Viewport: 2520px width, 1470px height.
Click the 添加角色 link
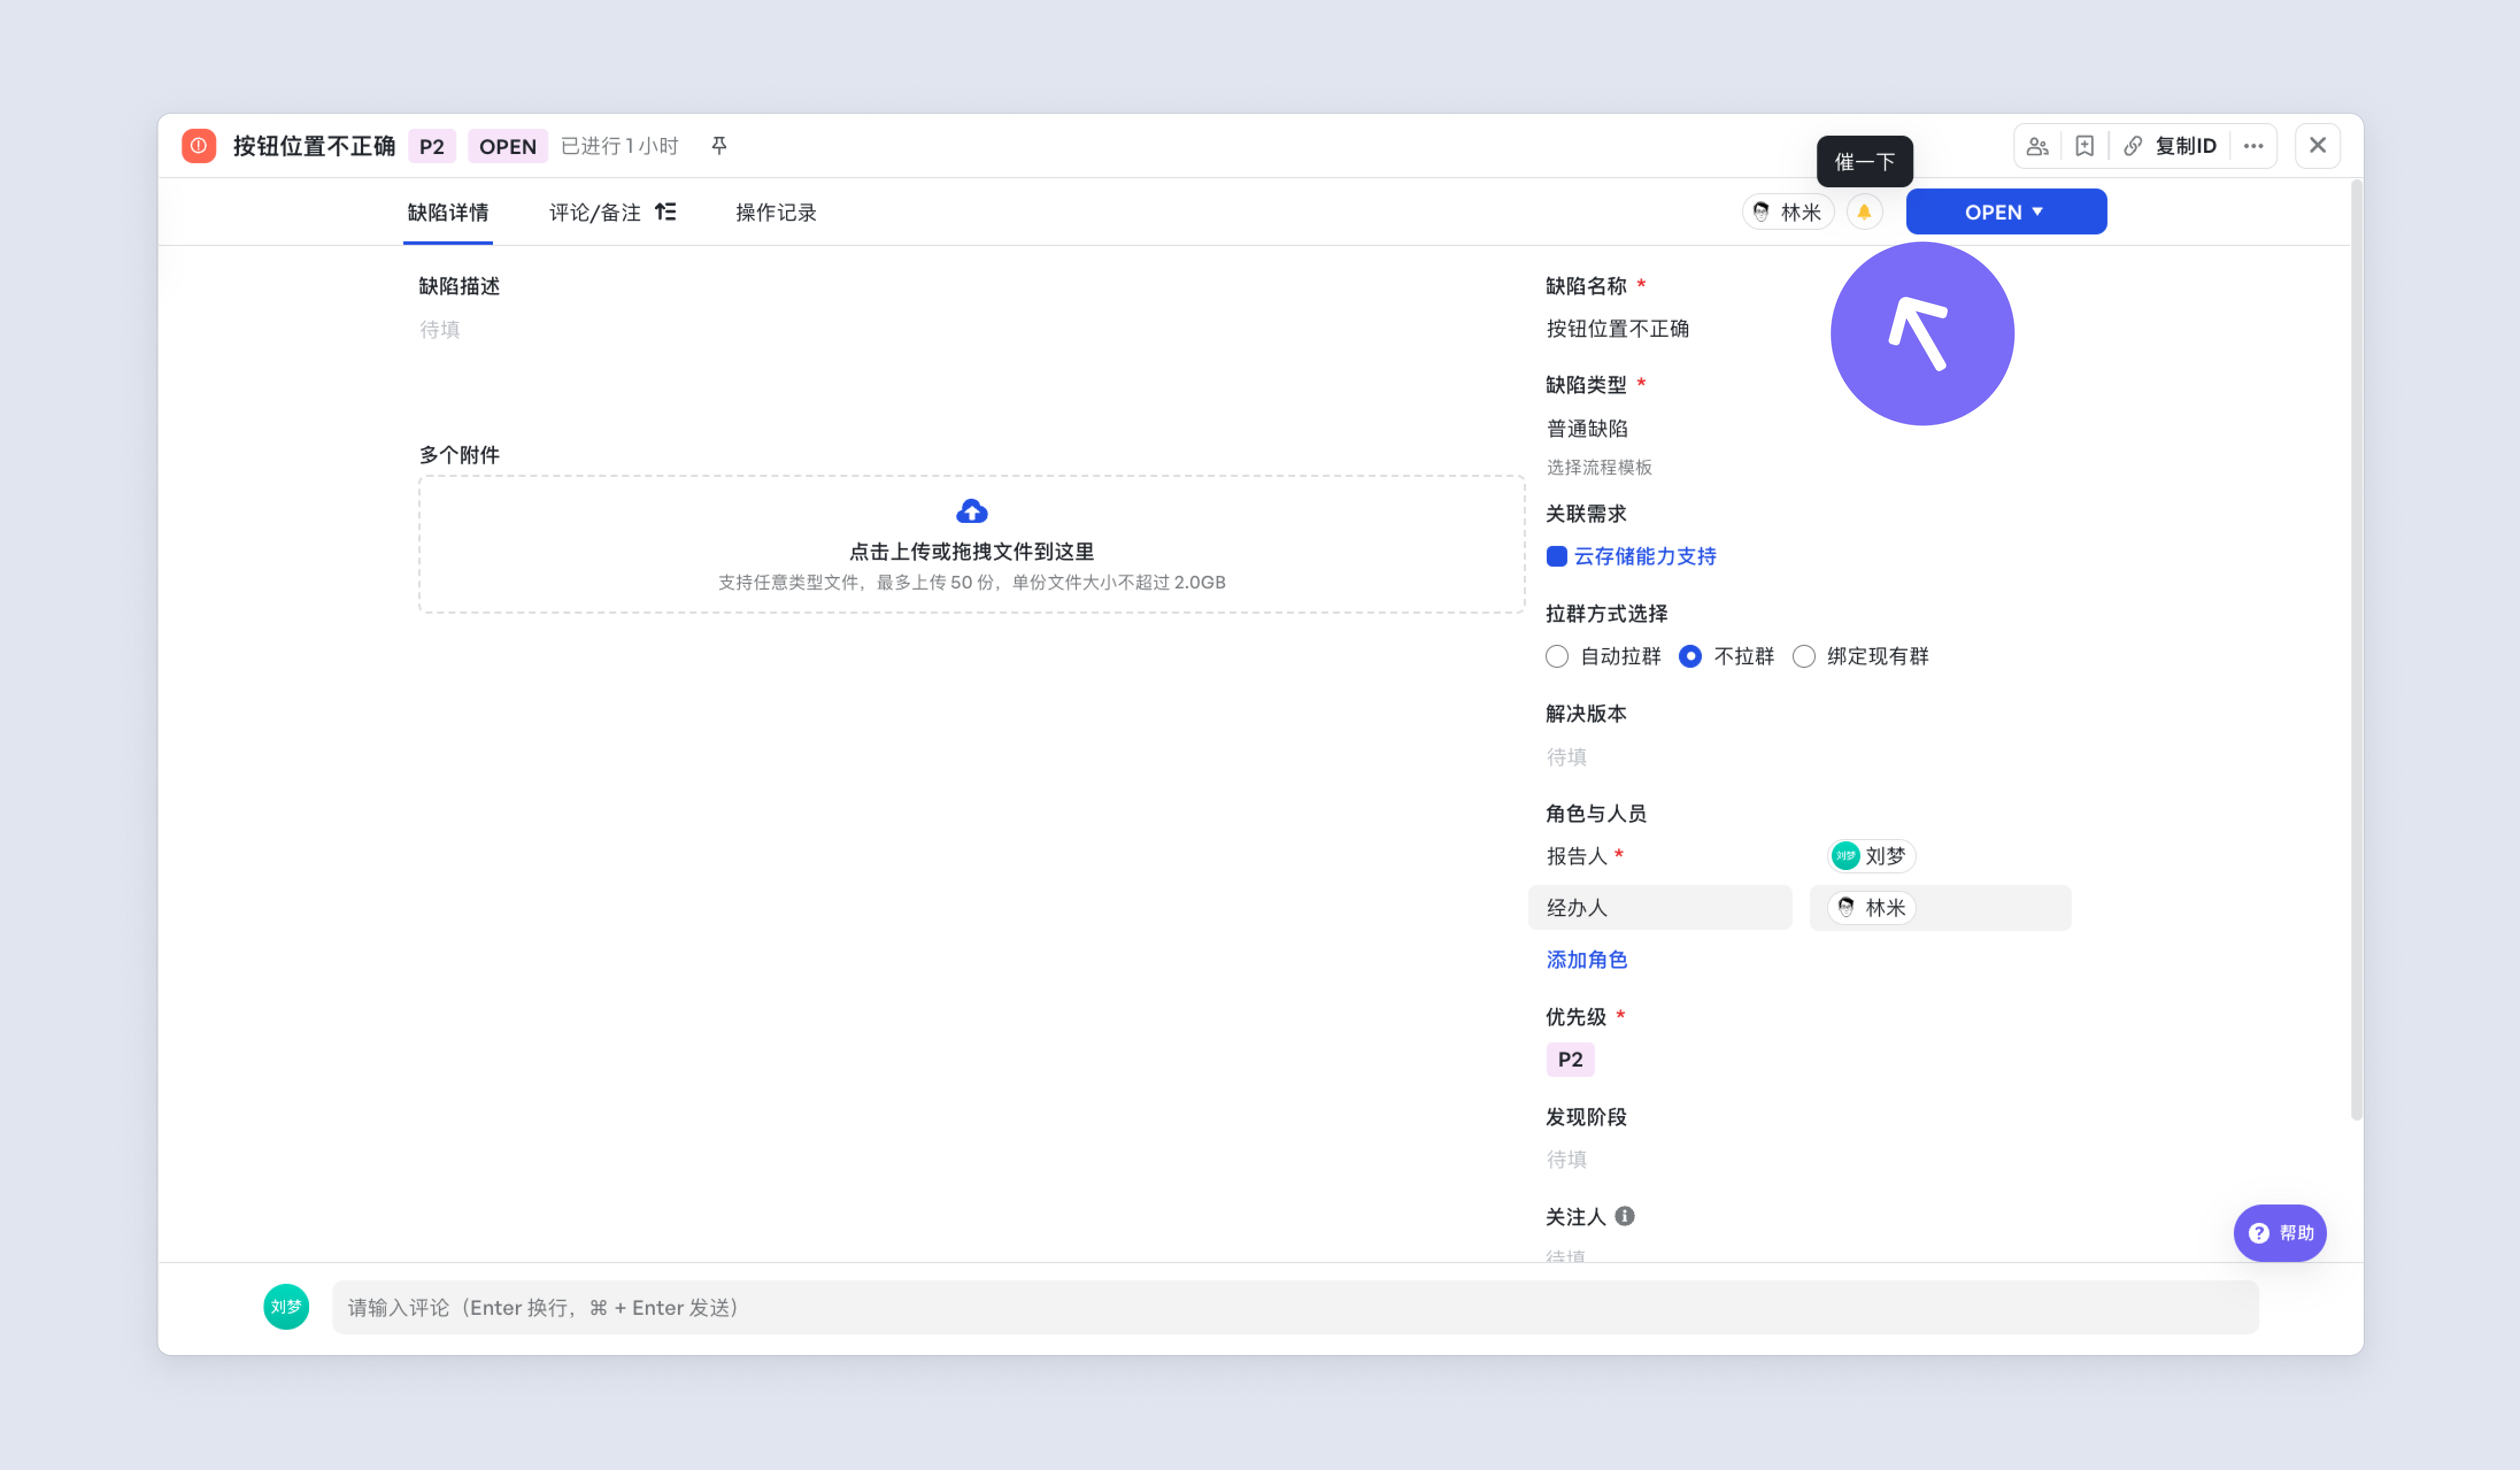tap(1587, 959)
